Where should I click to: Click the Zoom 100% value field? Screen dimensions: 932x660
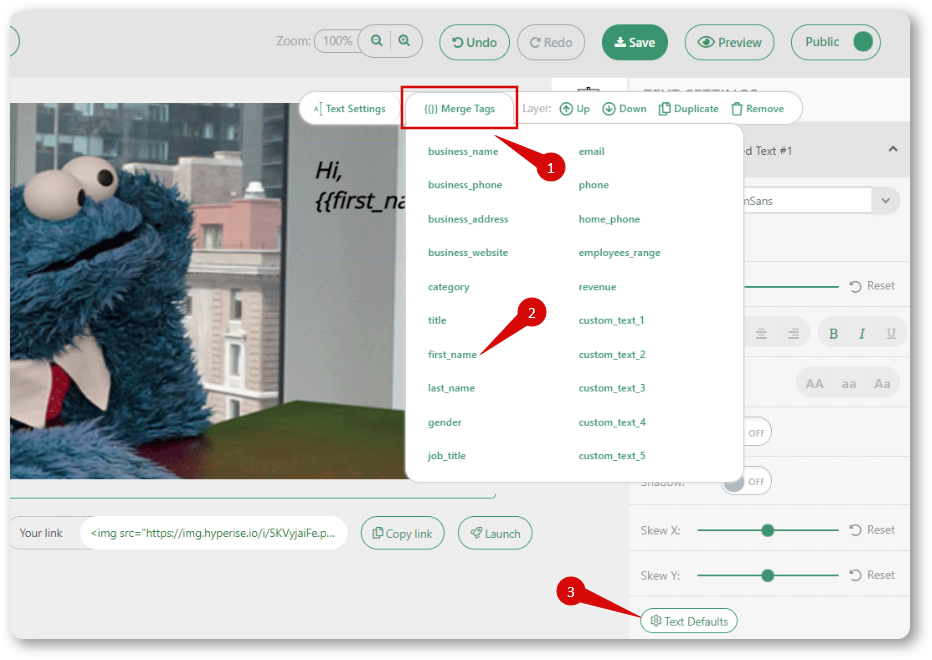click(338, 41)
